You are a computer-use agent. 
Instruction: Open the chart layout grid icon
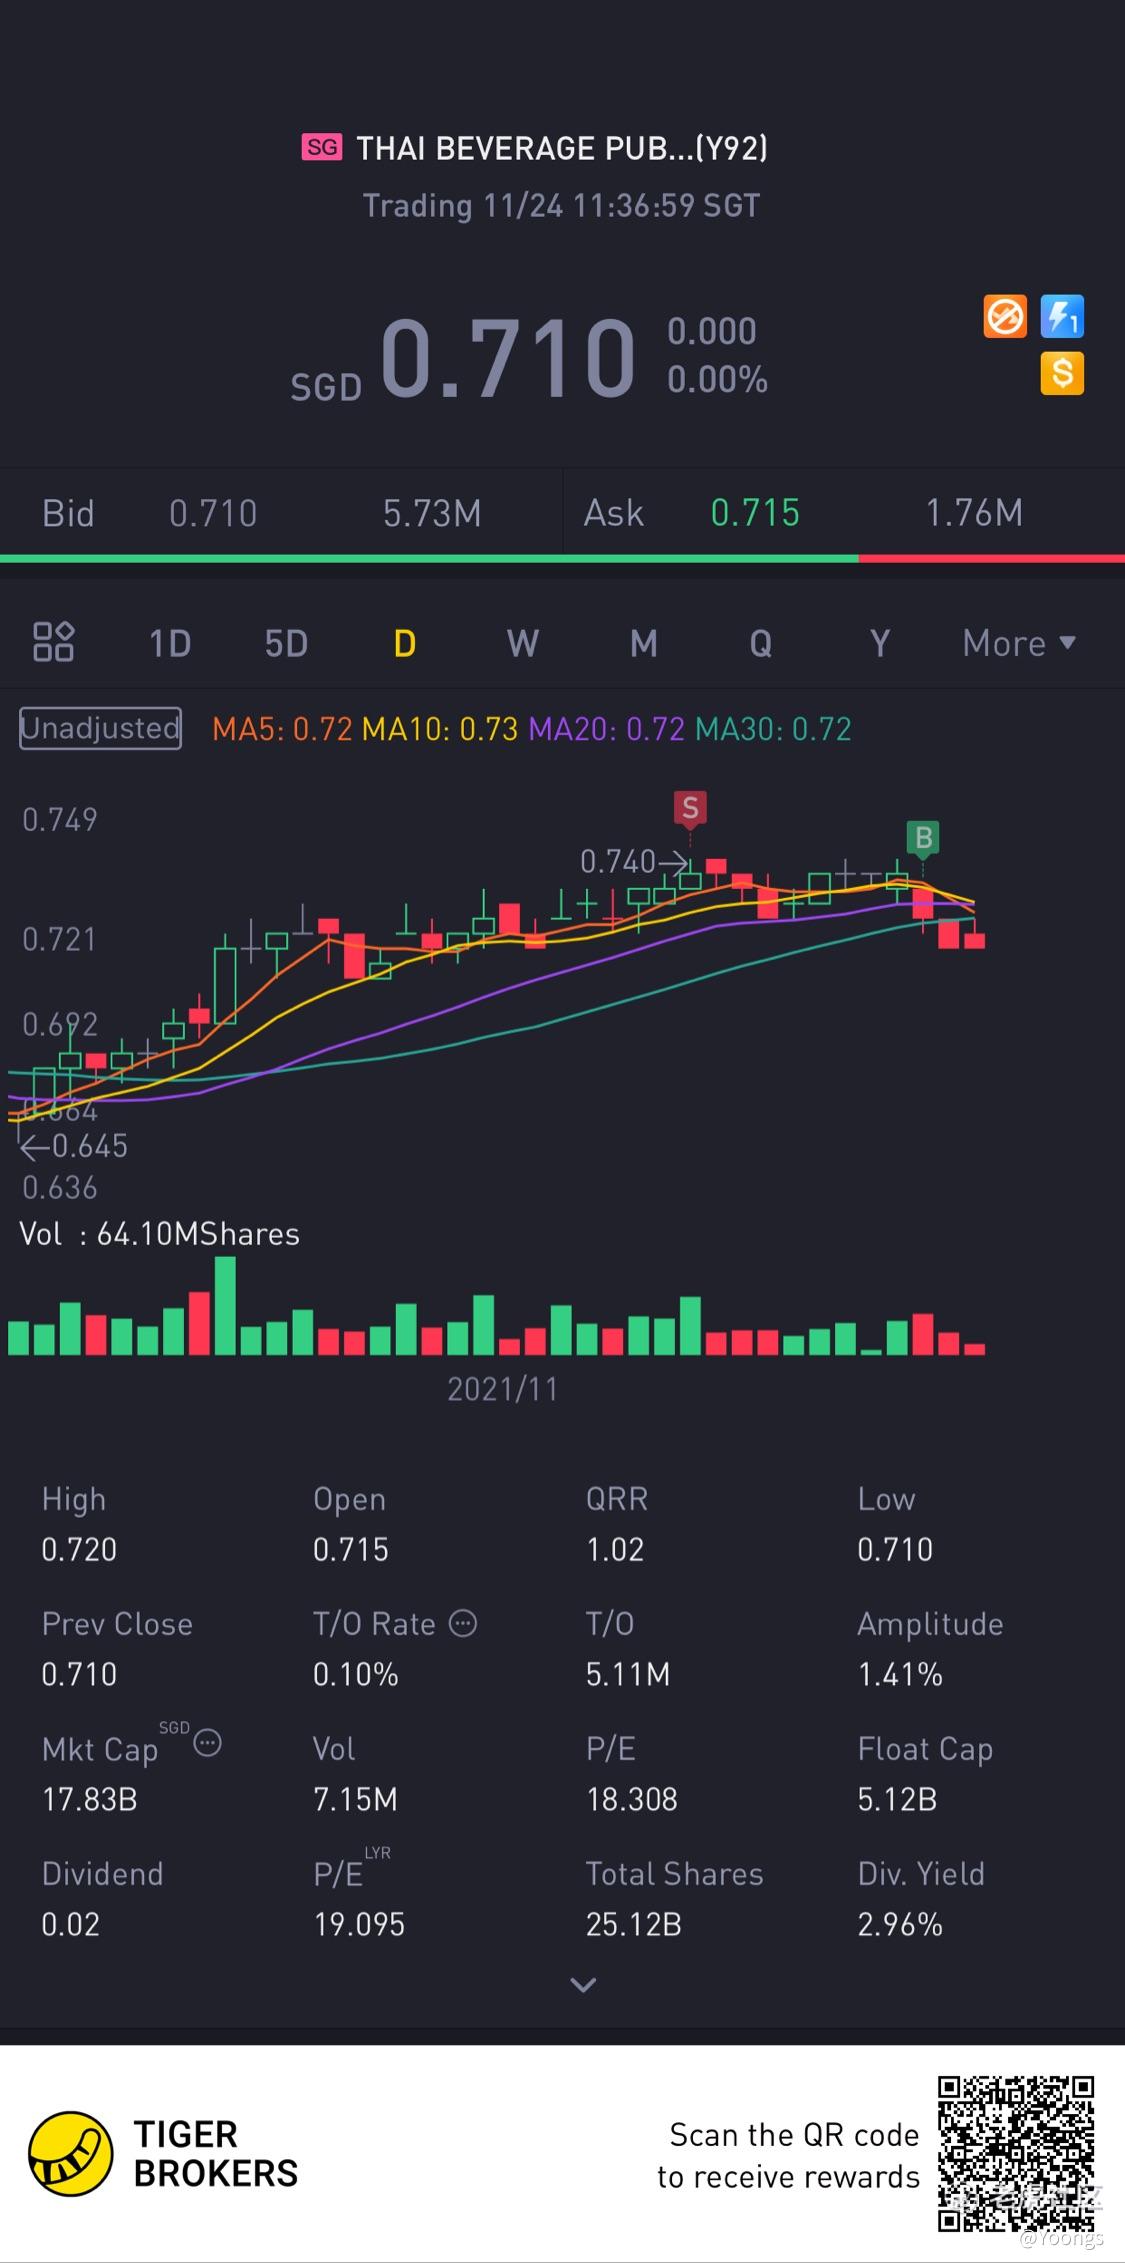(53, 642)
